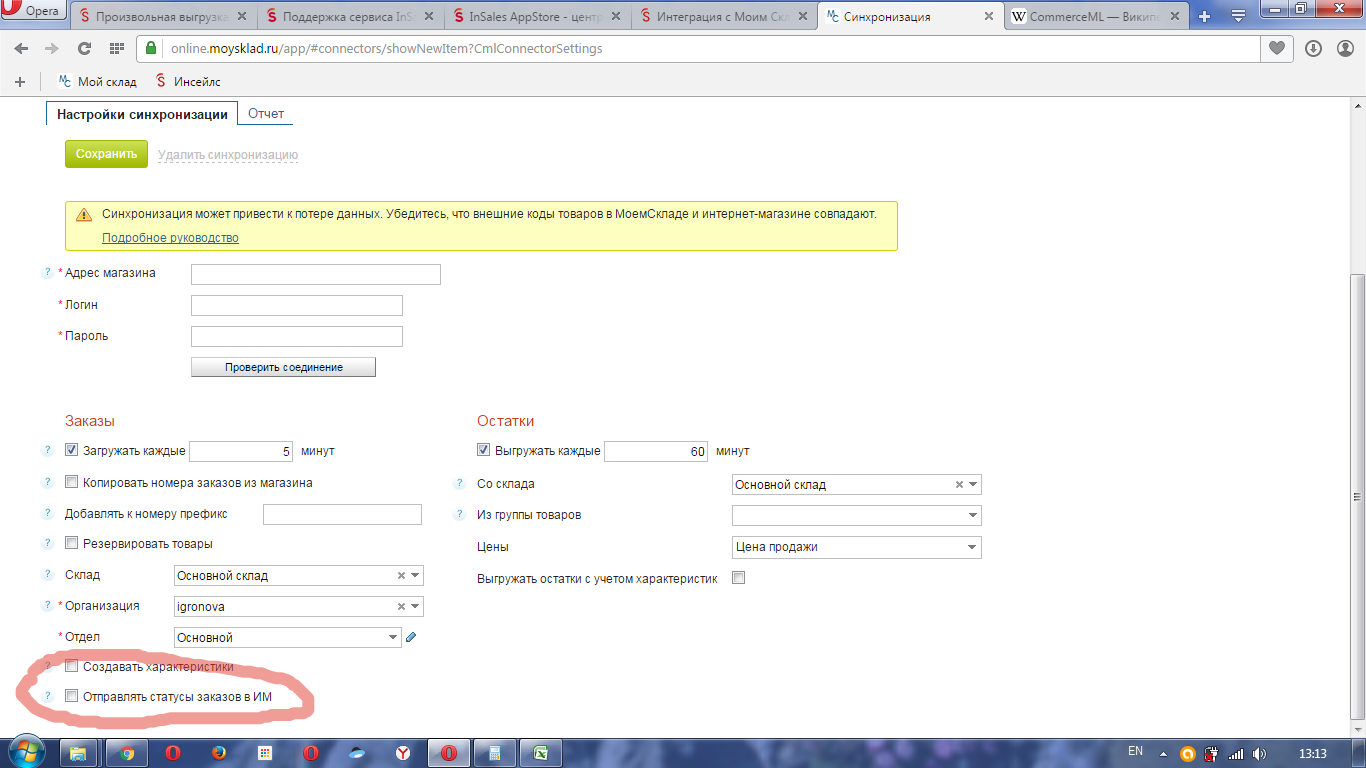Open Windows Start menu
Viewport: 1366px width, 768px height.
[27, 752]
